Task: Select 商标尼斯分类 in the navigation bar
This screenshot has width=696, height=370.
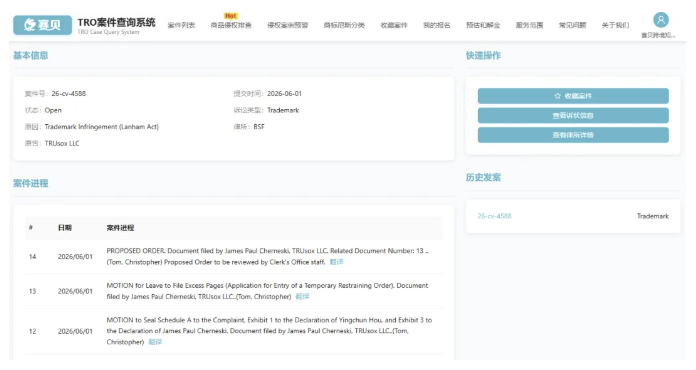Action: pyautogui.click(x=344, y=25)
